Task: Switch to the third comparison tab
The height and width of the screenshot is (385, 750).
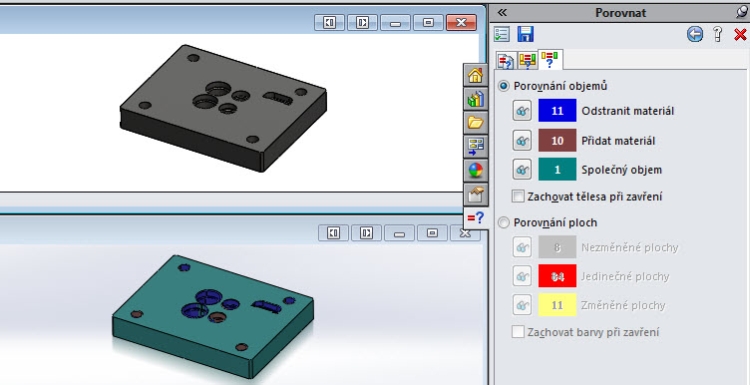Action: 550,60
